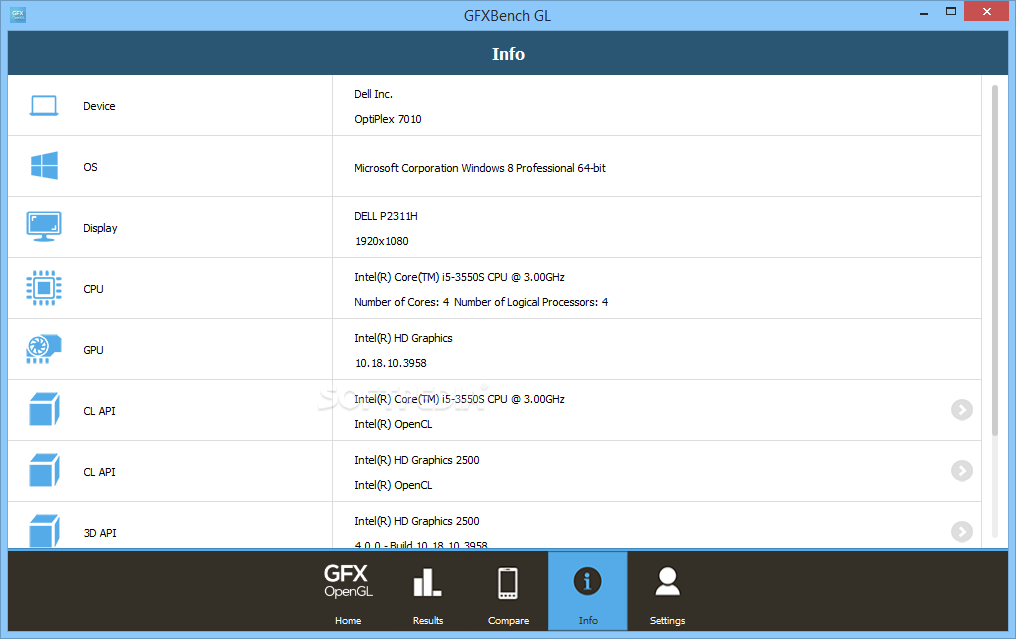Click the 'Intel(R) HD Graphics' GPU text
Image resolution: width=1016 pixels, height=639 pixels.
pyautogui.click(x=403, y=338)
